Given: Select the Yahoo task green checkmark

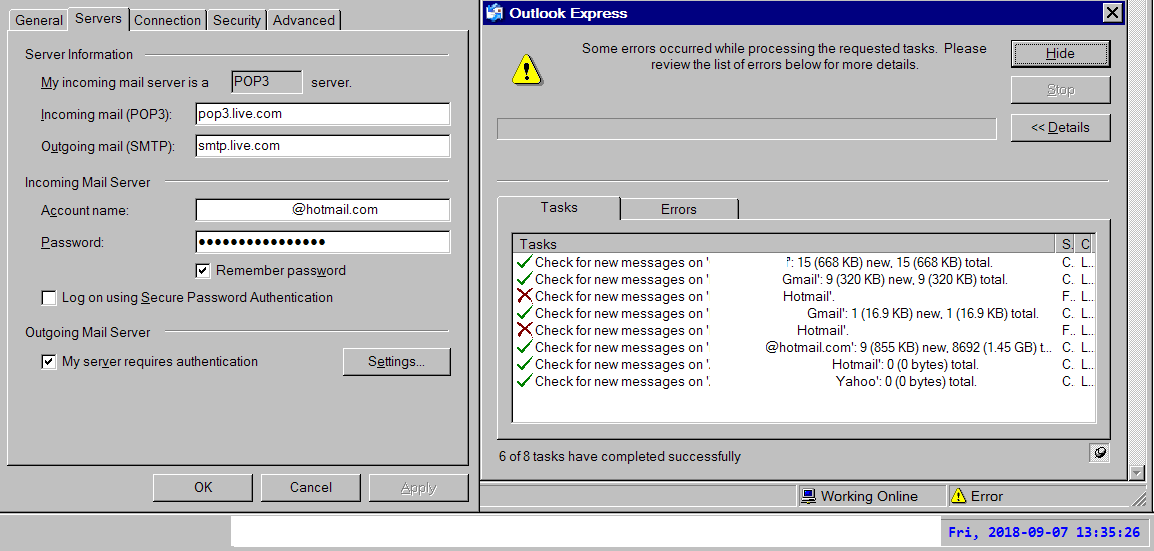Looking at the screenshot, I should click(523, 381).
